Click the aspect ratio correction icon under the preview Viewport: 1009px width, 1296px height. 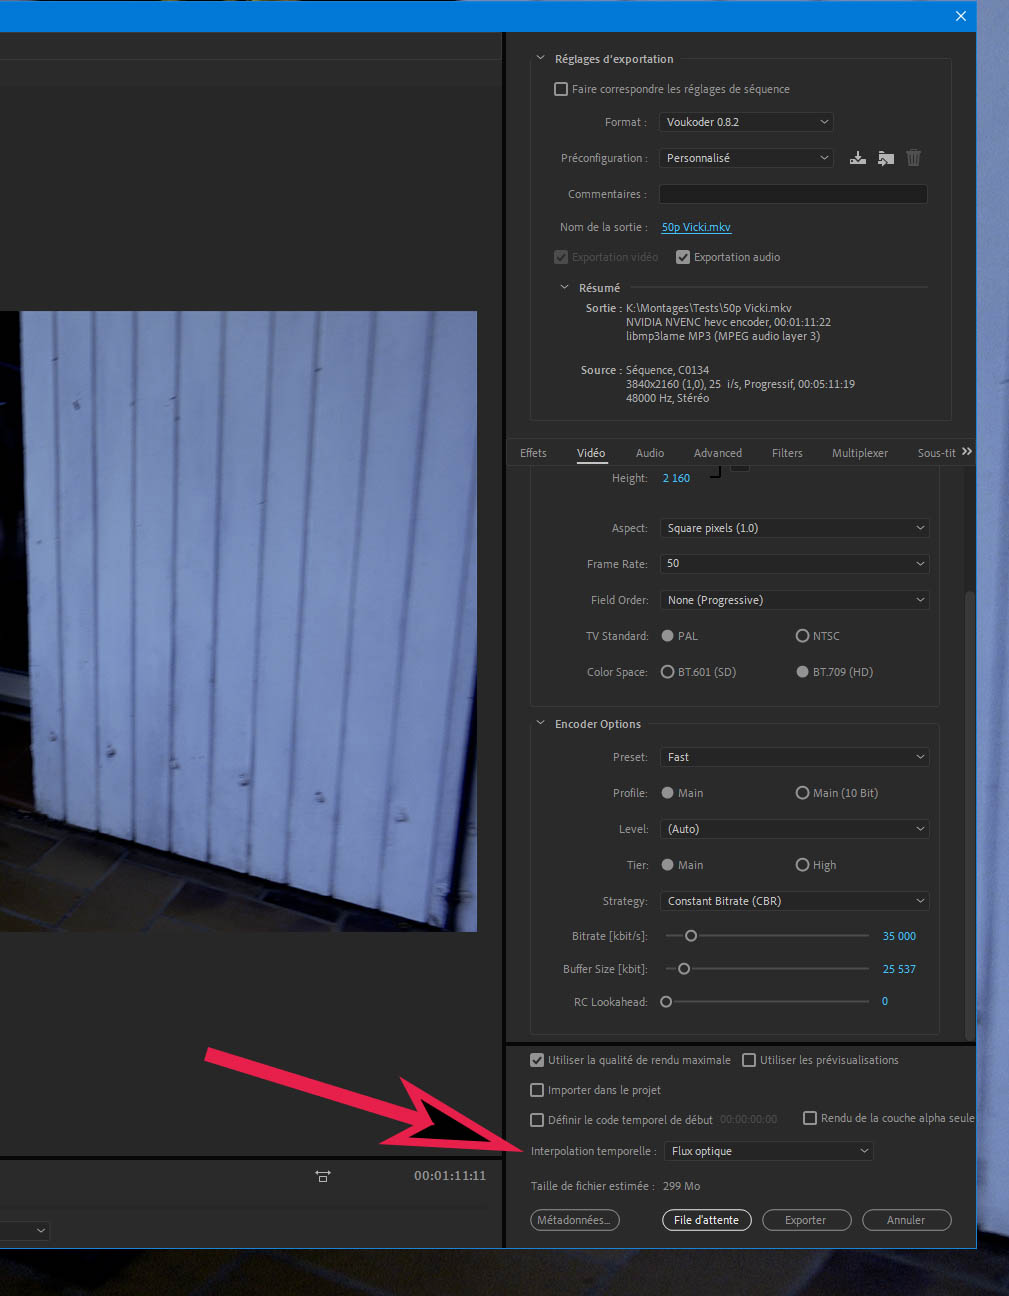(x=323, y=1176)
